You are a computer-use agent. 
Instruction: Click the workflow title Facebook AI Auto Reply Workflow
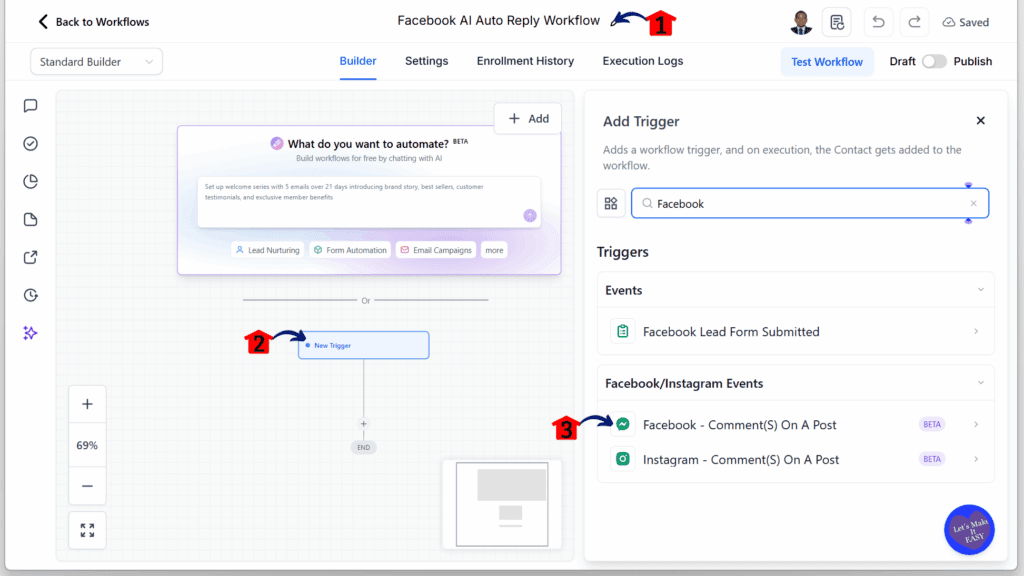tap(498, 21)
